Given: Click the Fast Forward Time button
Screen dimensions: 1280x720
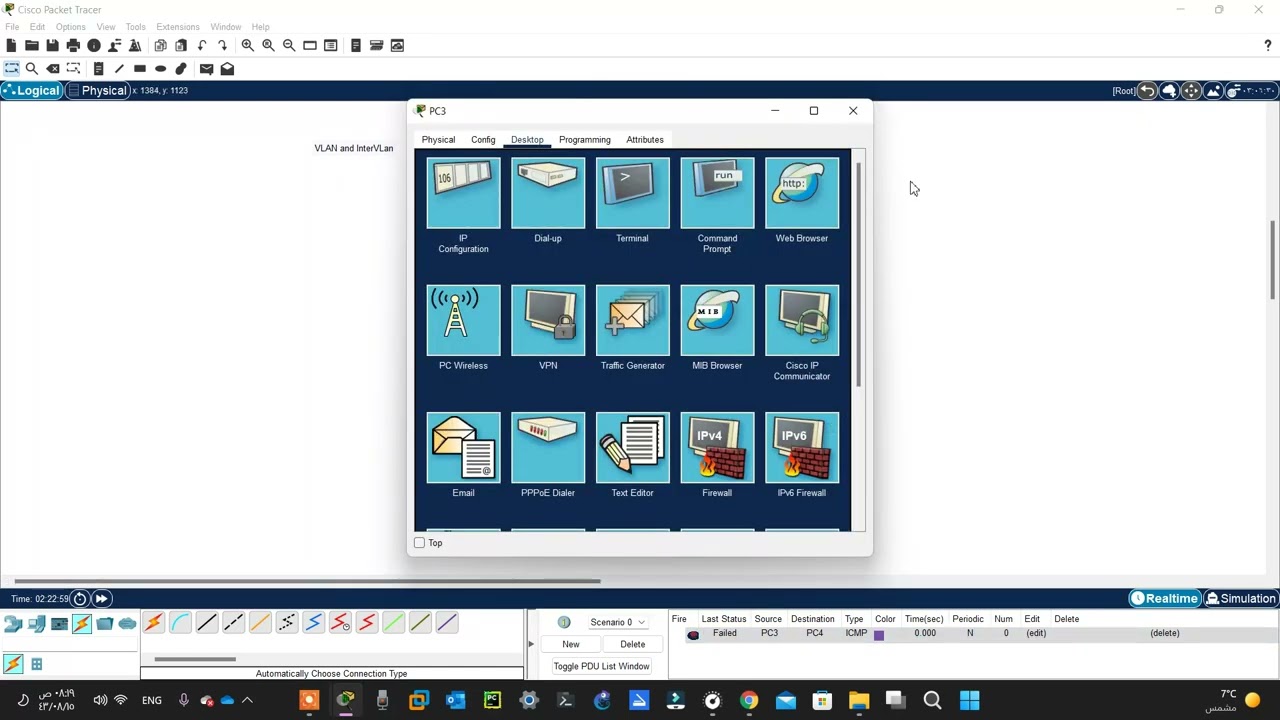Looking at the screenshot, I should tap(101, 598).
